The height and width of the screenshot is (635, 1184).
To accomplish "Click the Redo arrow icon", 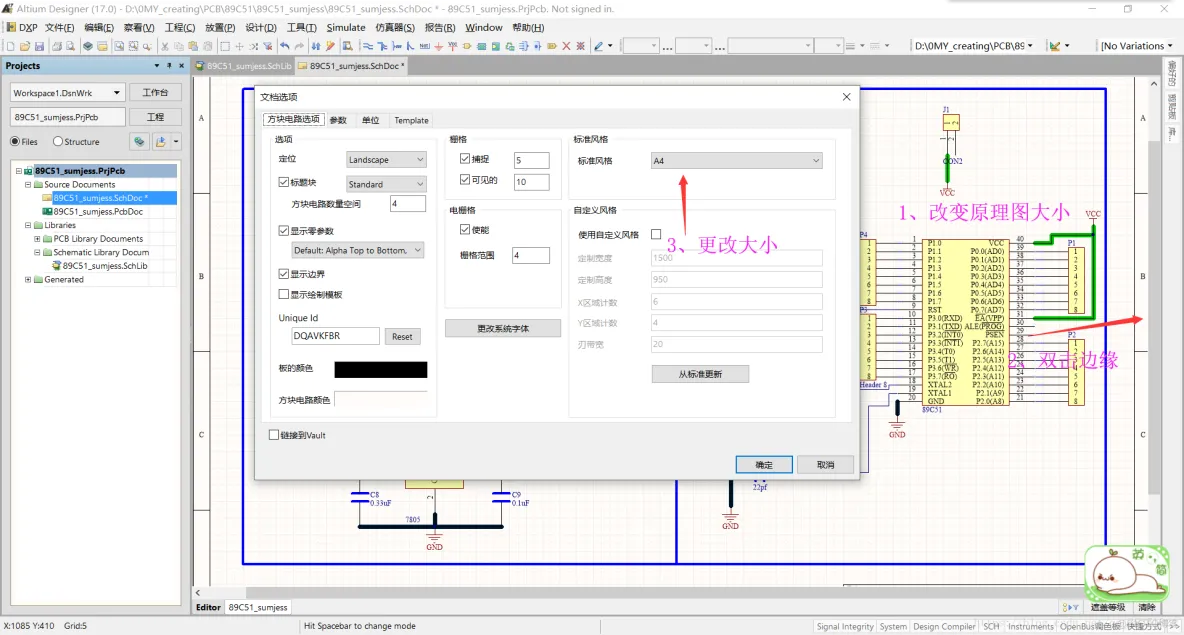I will 299,46.
